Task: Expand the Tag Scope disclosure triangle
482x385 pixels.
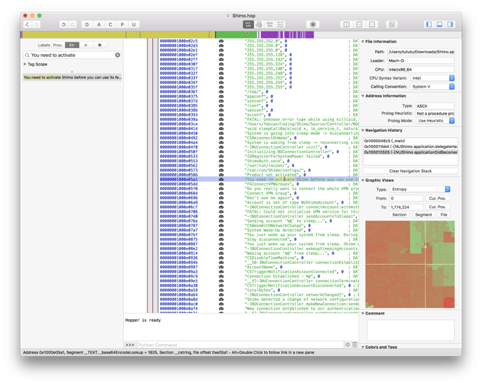Action: click(25, 64)
